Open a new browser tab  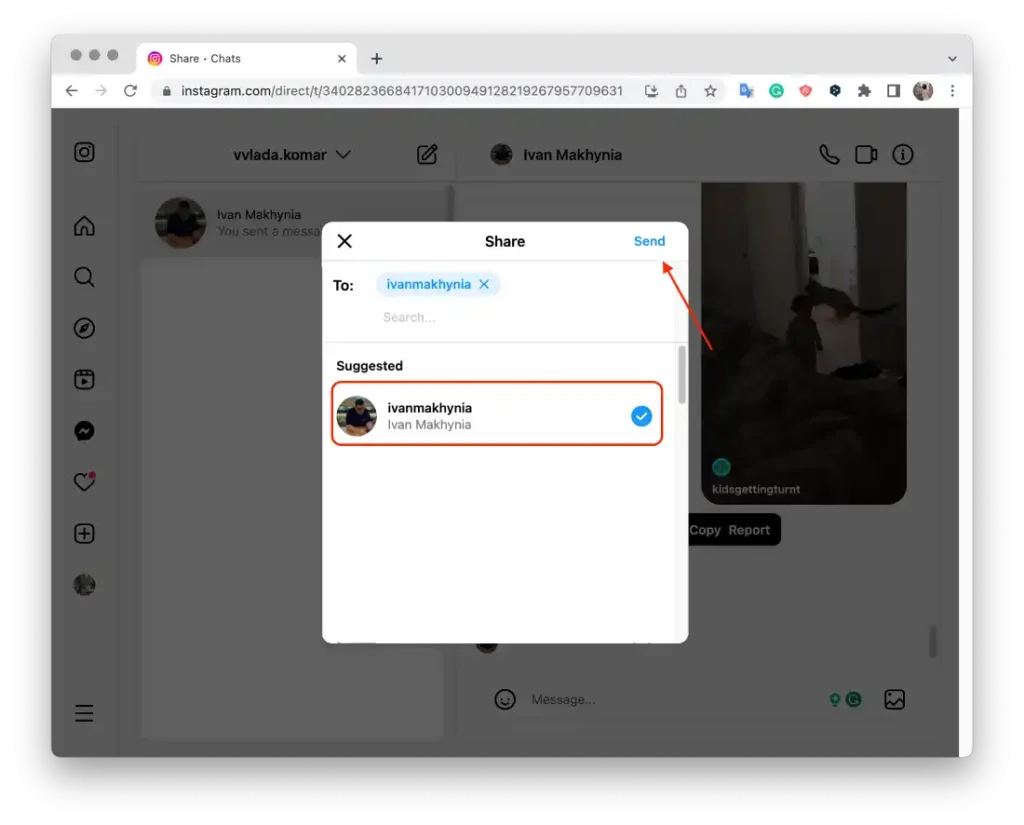click(x=377, y=59)
